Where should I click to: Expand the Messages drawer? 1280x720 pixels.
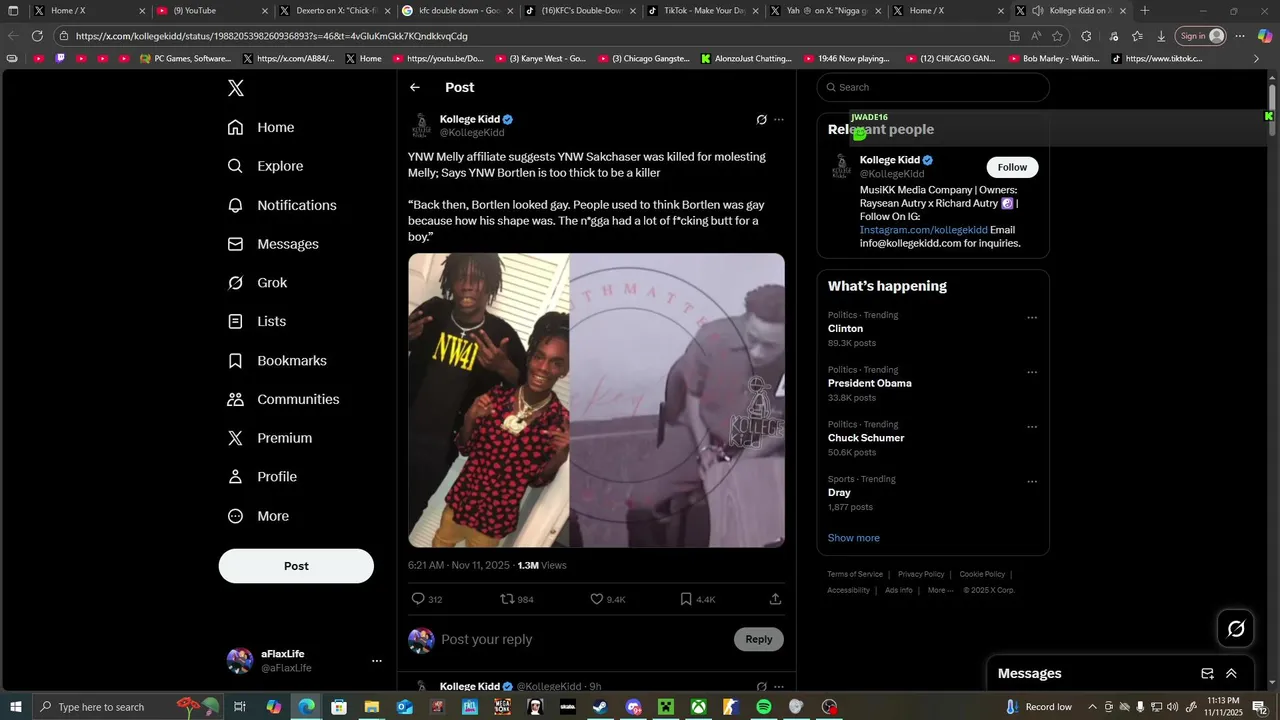point(1231,674)
